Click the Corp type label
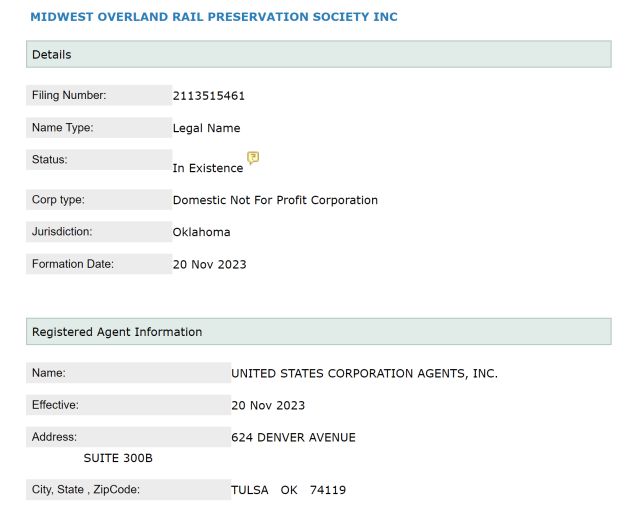This screenshot has height=512, width=640. point(58,200)
